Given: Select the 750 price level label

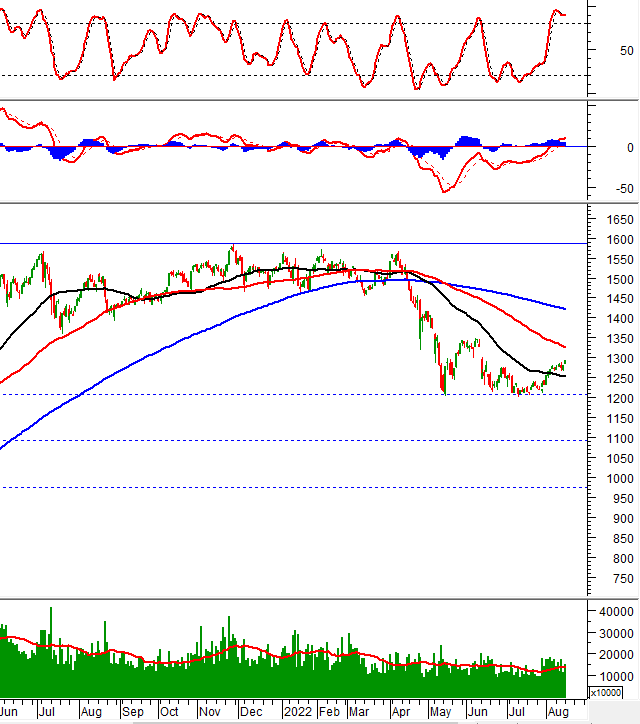Looking at the screenshot, I should [x=623, y=579].
